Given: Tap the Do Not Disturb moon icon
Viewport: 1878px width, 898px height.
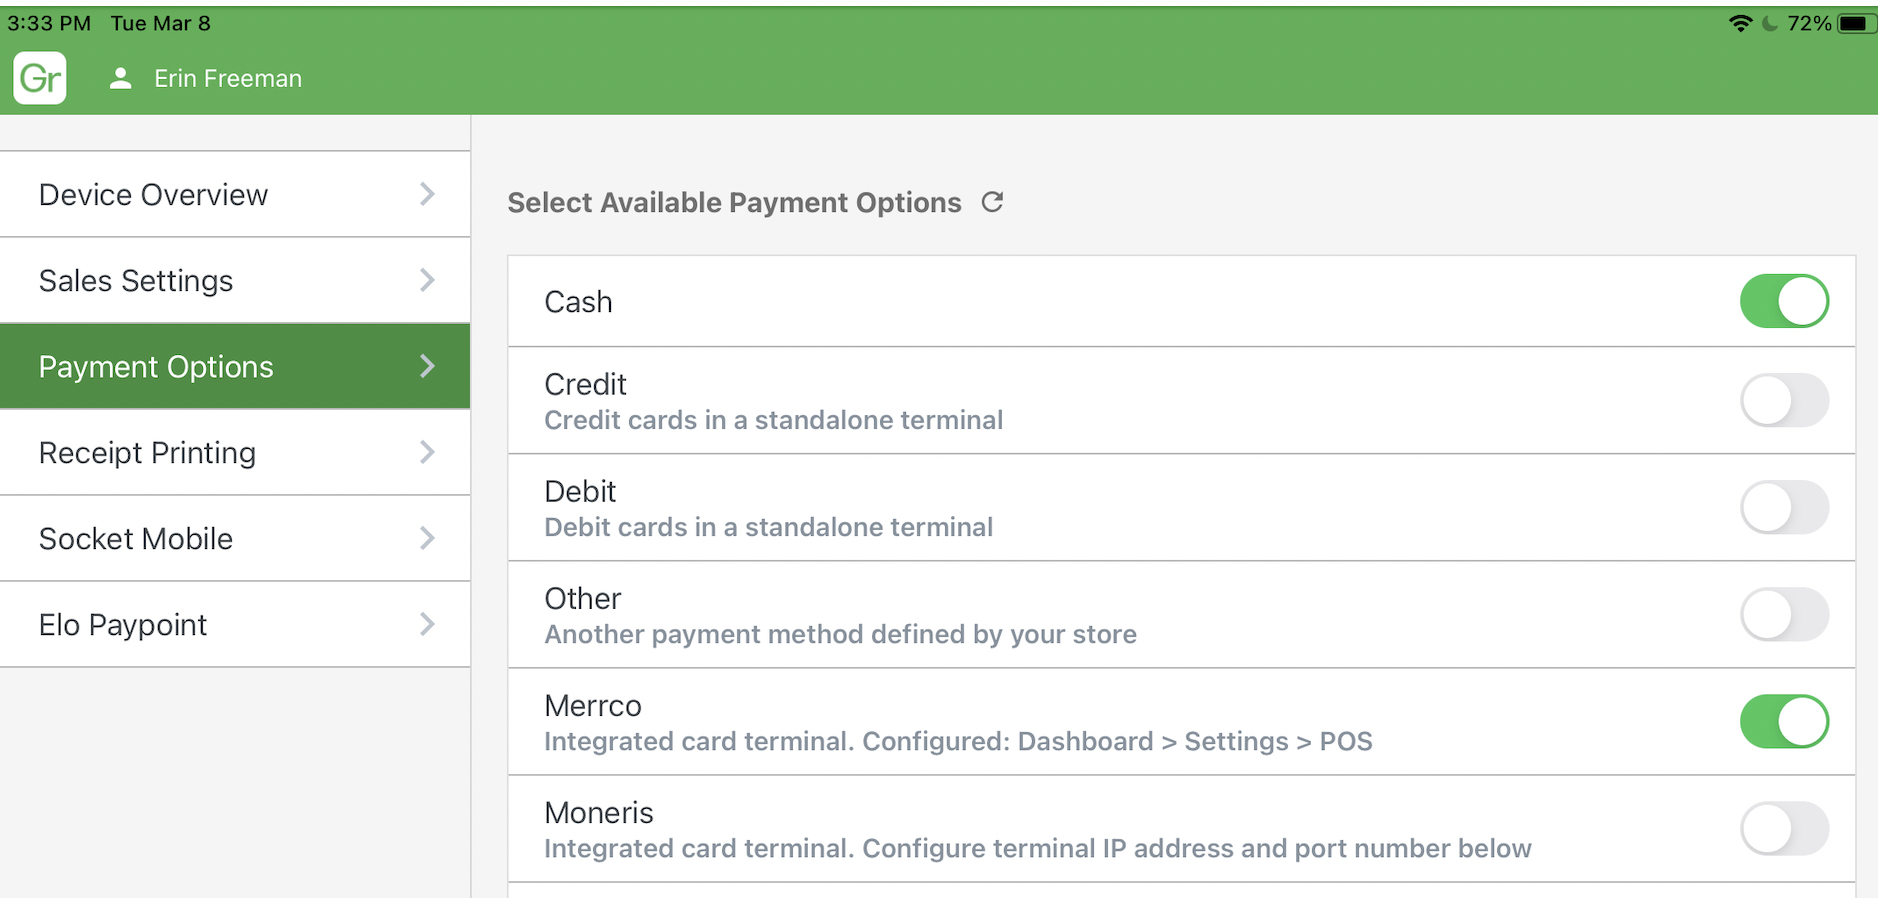Looking at the screenshot, I should [1770, 23].
